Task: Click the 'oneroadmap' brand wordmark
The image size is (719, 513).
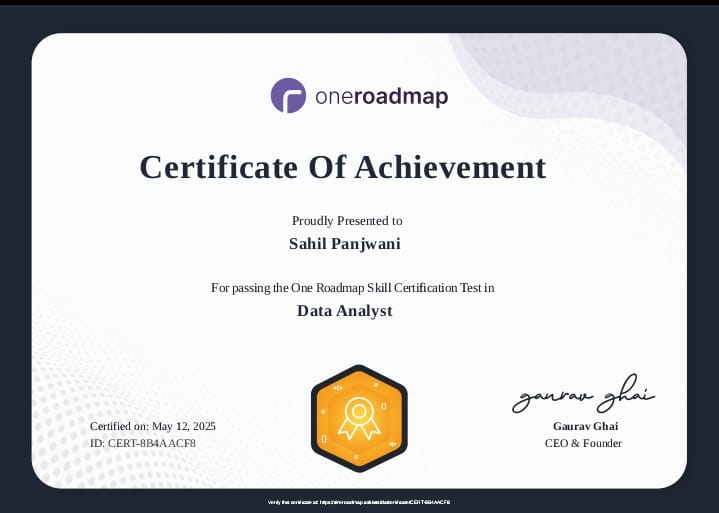Action: coord(382,97)
